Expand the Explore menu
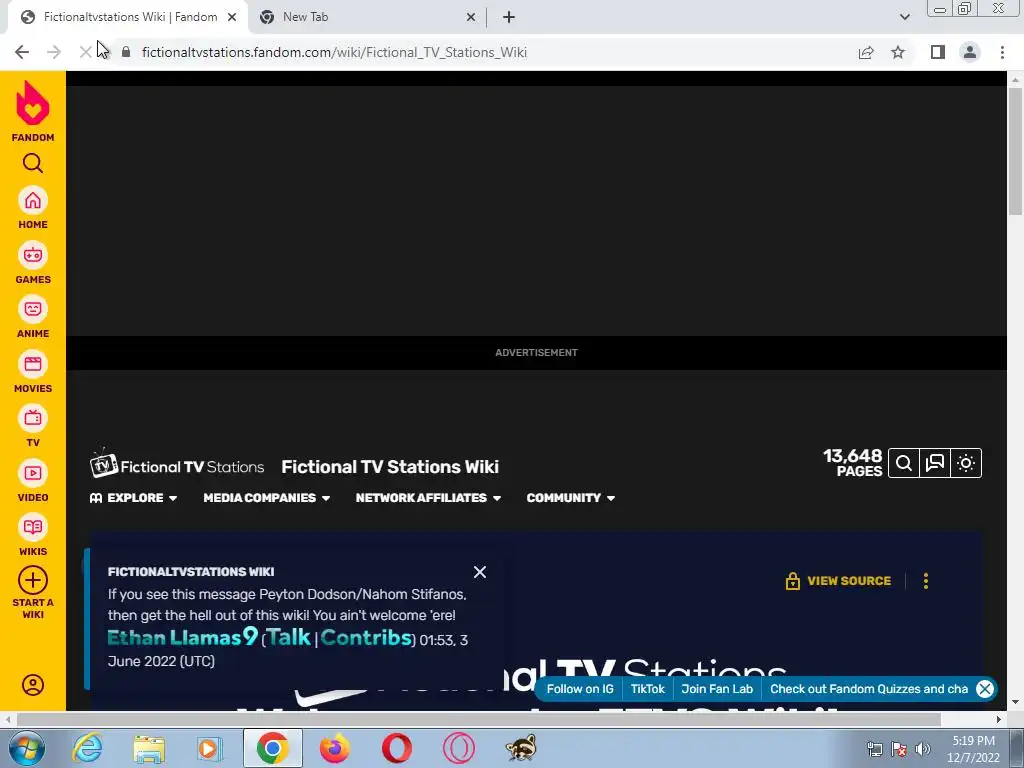The height and width of the screenshot is (768, 1024). click(x=133, y=498)
